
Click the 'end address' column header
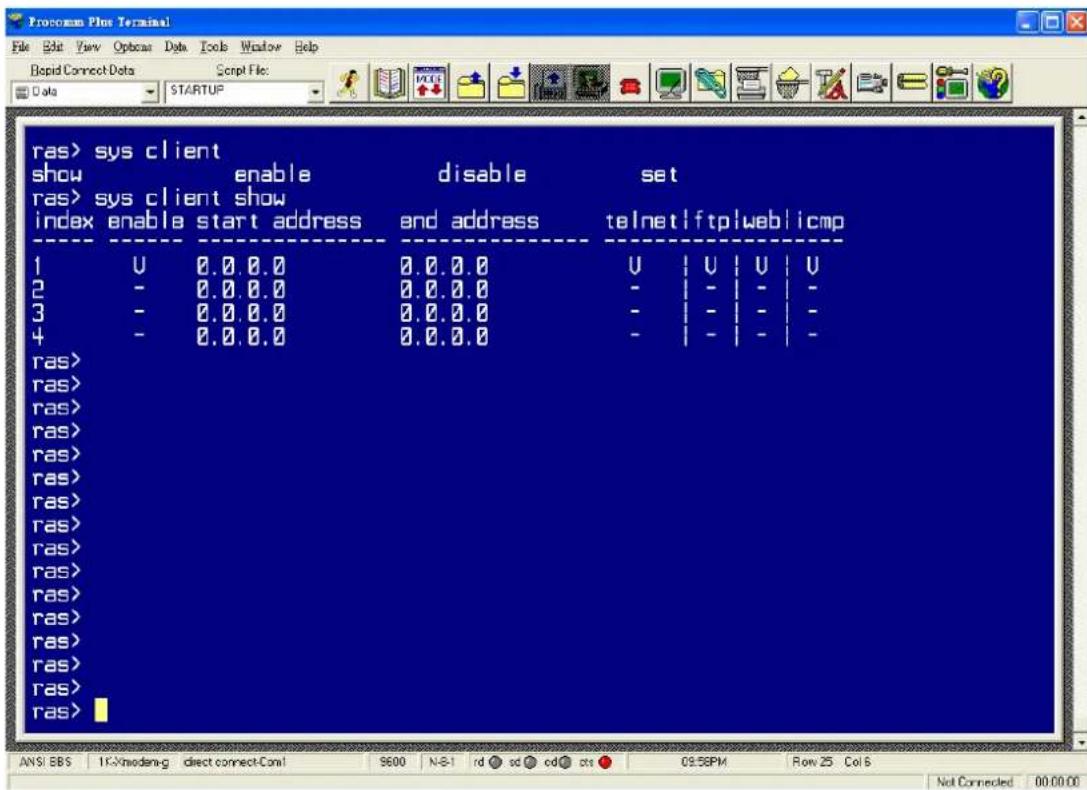pyautogui.click(x=469, y=221)
